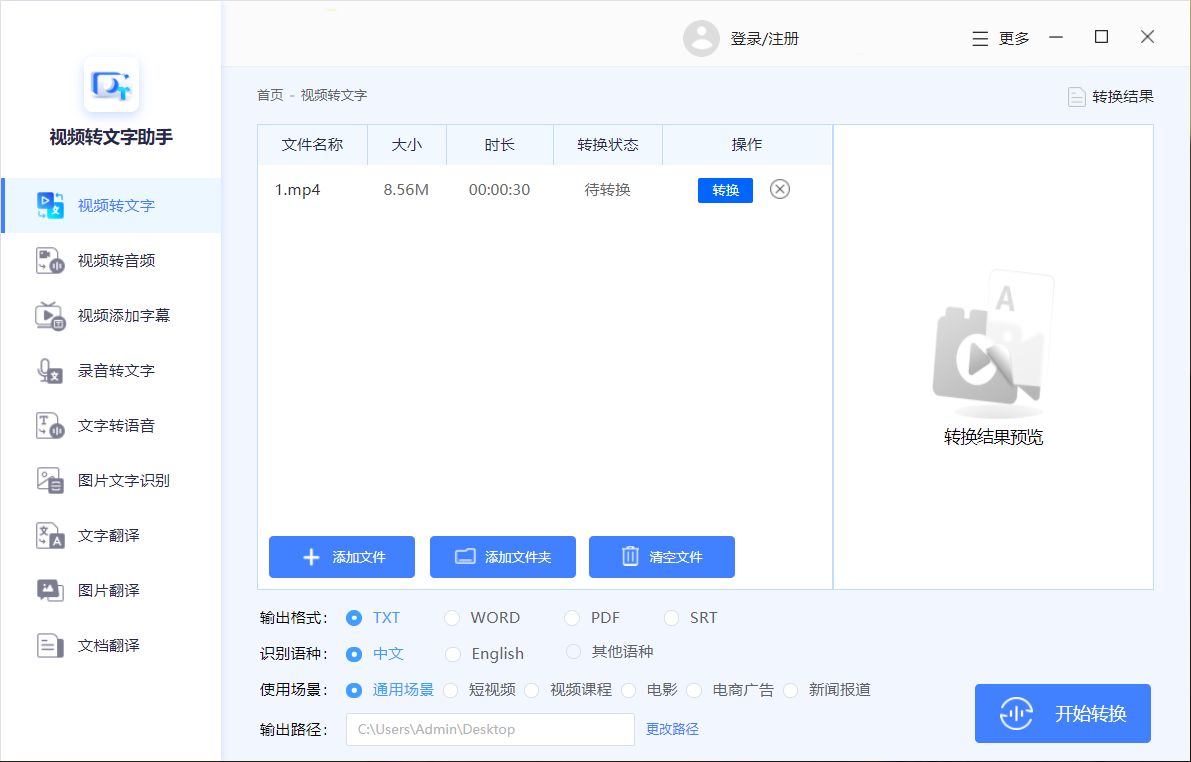This screenshot has width=1191, height=762.
Task: Click the 视频添加字幕 TV icon
Action: coord(50,315)
